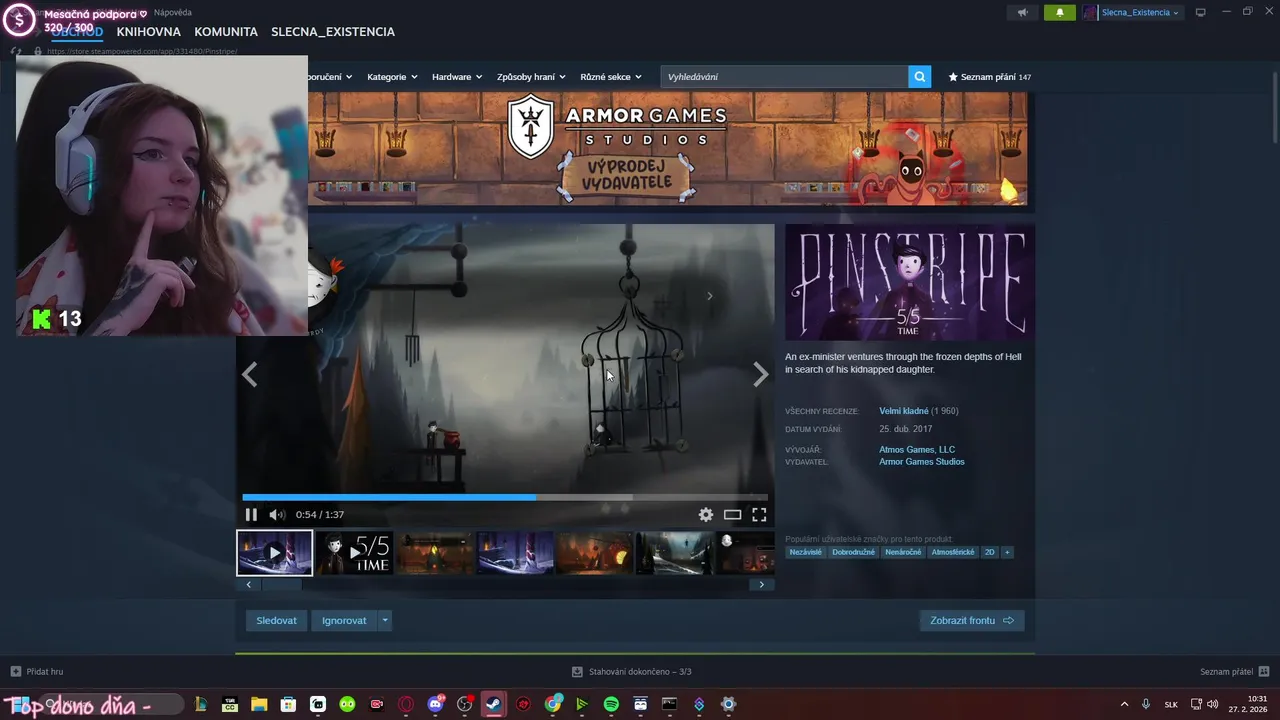Open Google Chrome from the taskbar
This screenshot has width=1280, height=720.
553,704
